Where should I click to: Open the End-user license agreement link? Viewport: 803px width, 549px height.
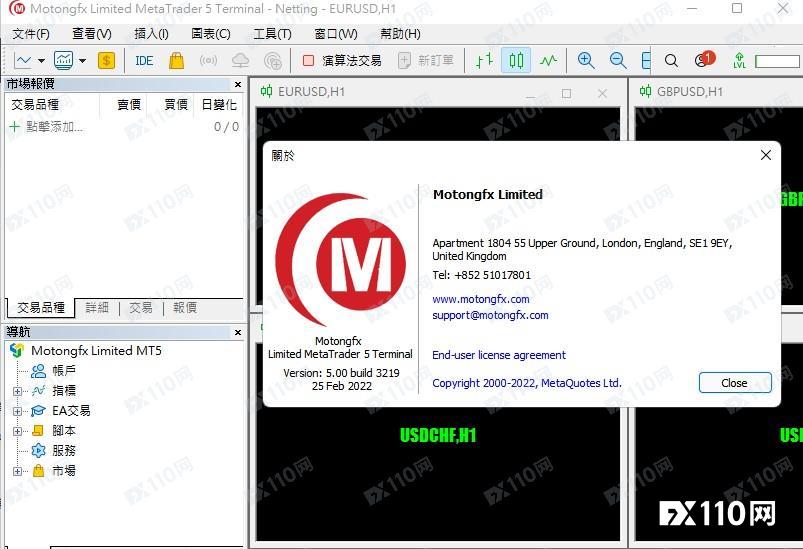coord(498,355)
